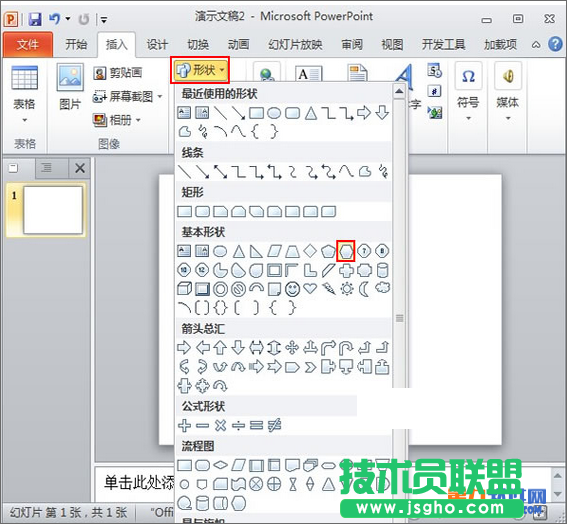The width and height of the screenshot is (567, 524).
Task: Click the shapes gallery scroll-up arrow
Action: (399, 91)
